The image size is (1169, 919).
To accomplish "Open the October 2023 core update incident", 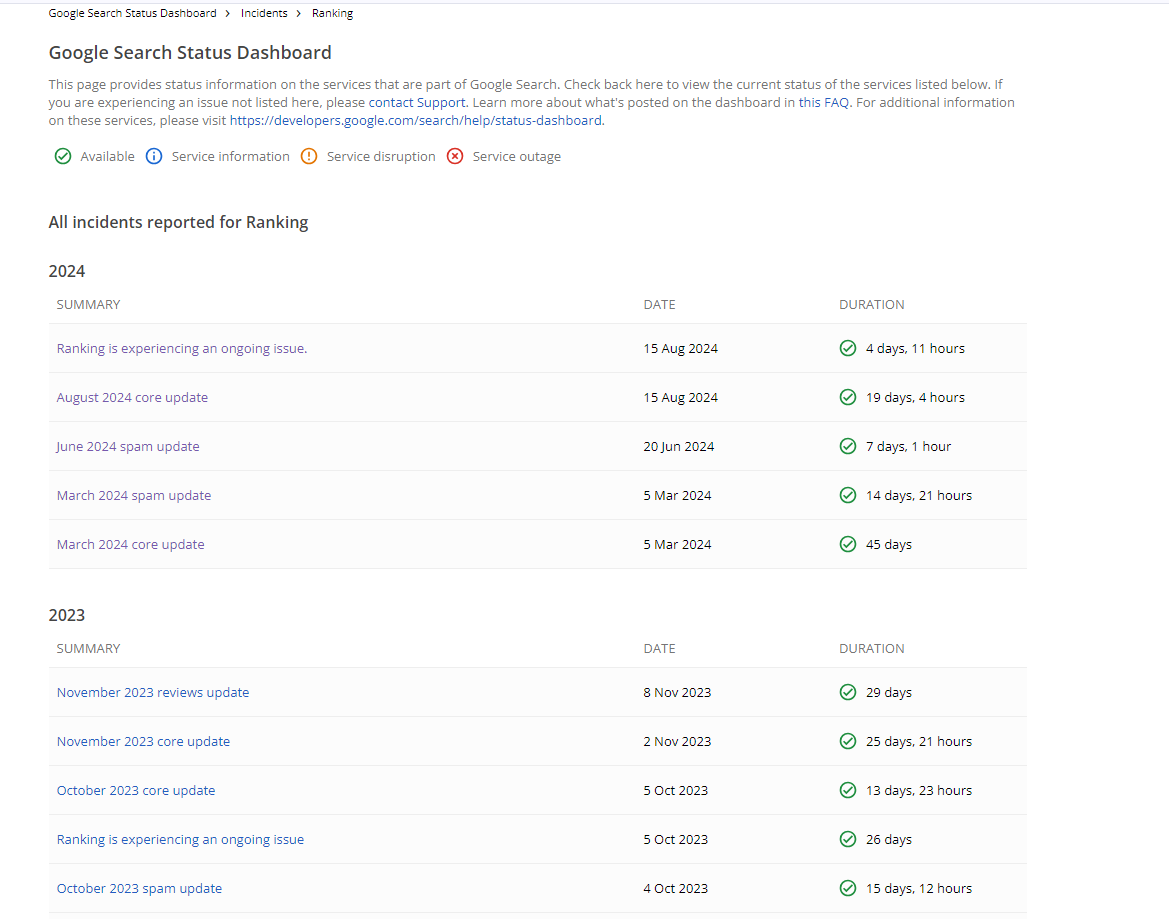I will 136,790.
